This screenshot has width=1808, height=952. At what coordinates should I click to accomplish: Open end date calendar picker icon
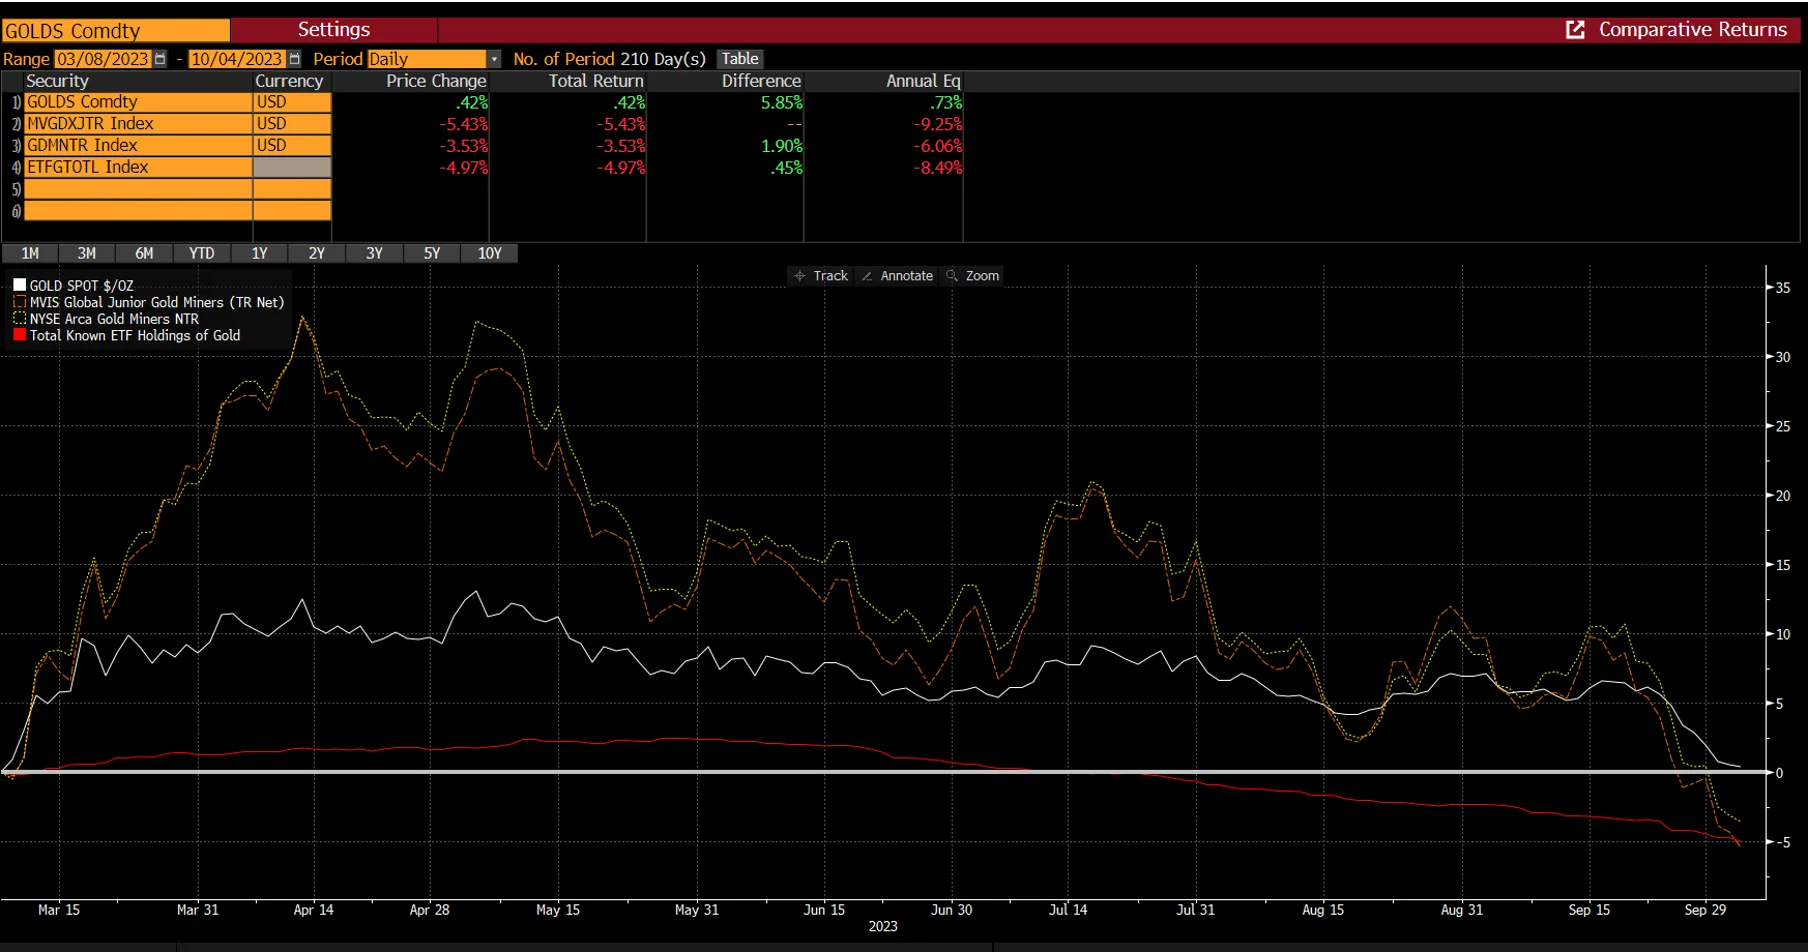coord(294,59)
